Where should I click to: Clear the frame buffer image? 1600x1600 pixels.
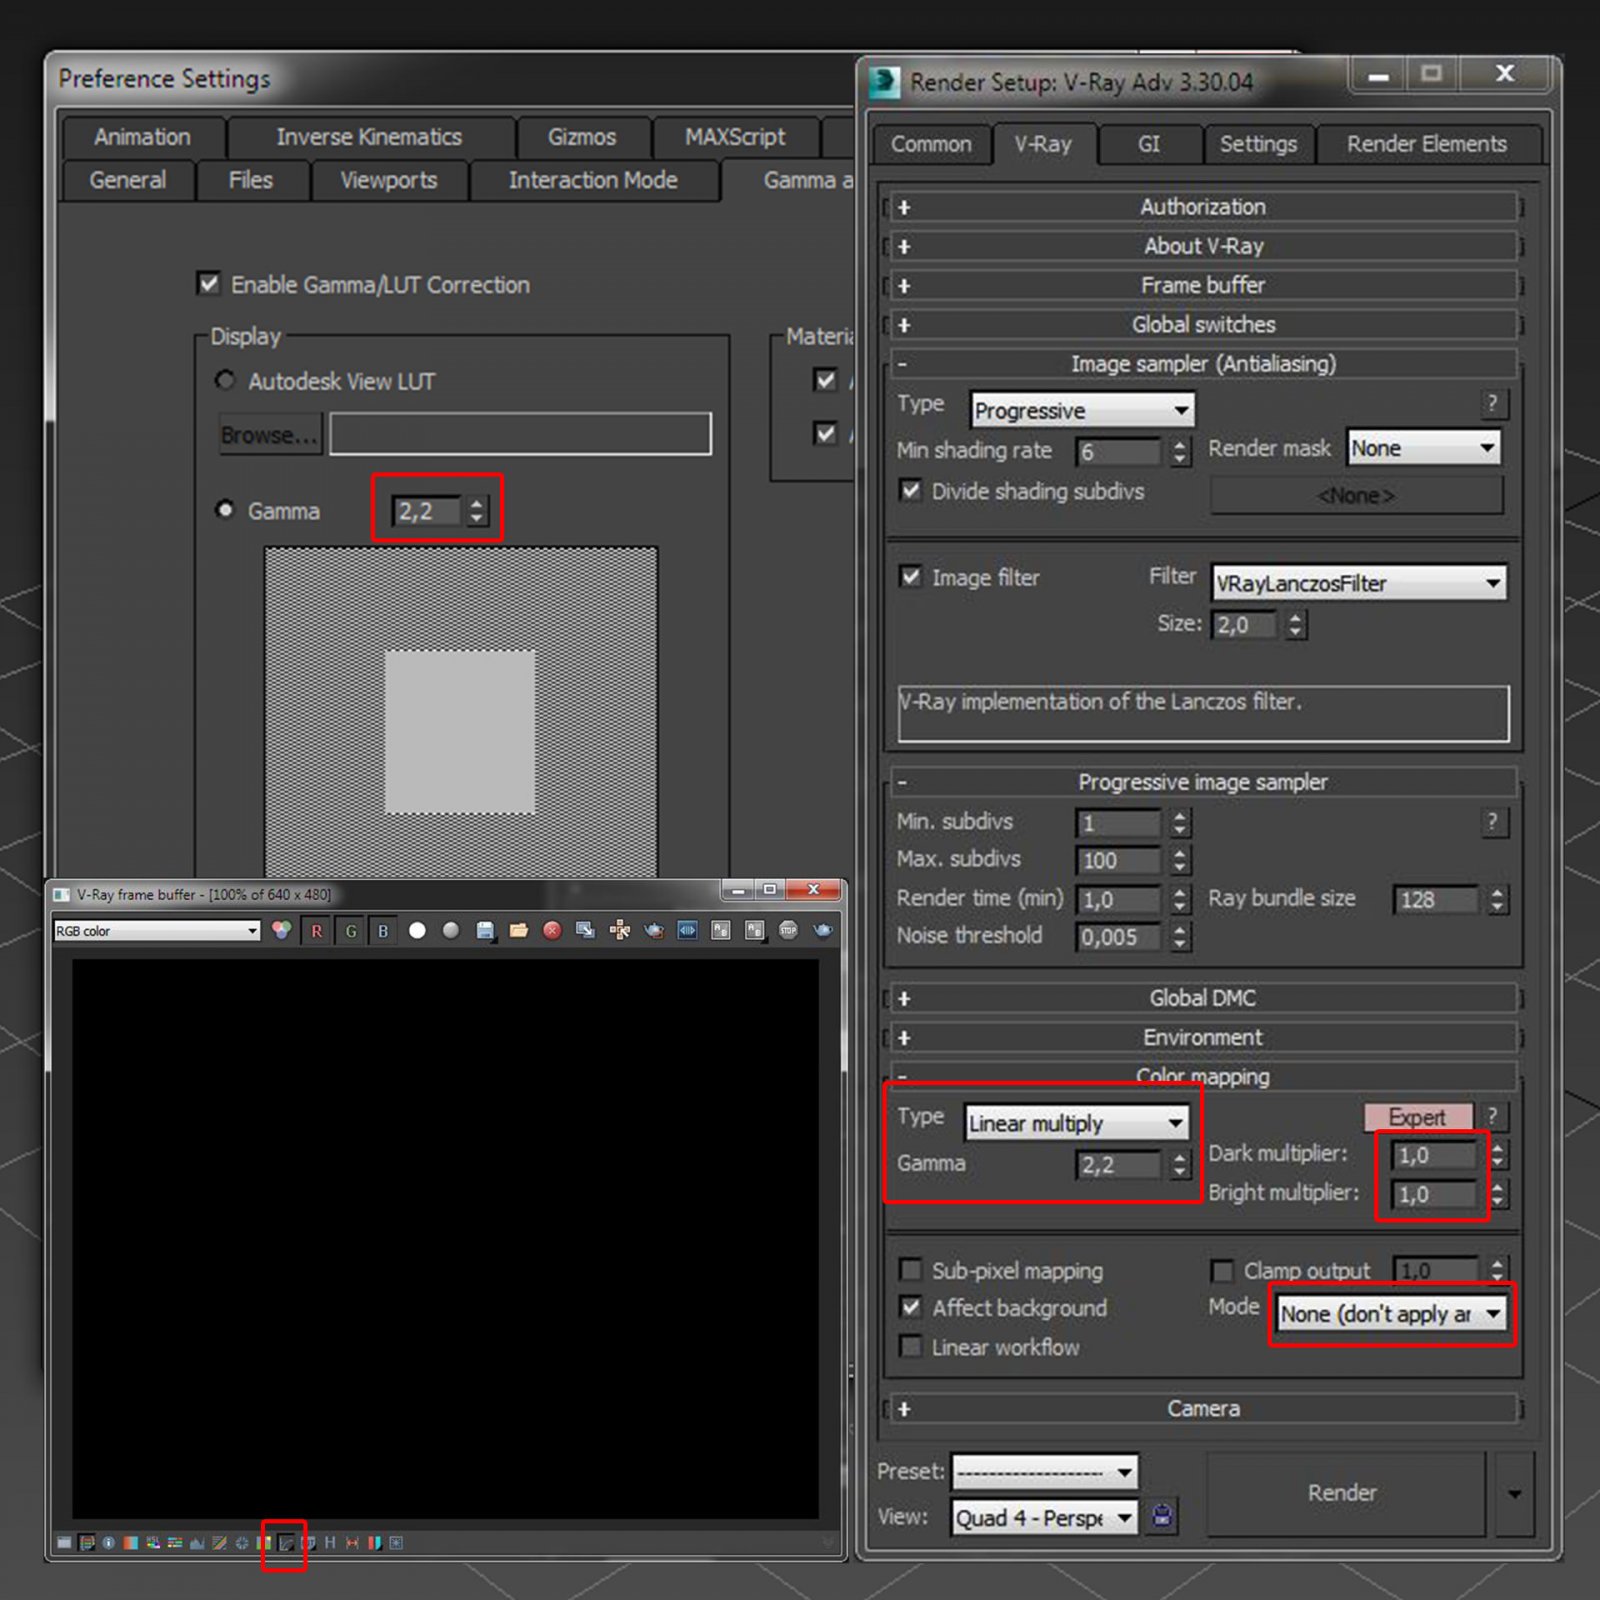552,931
